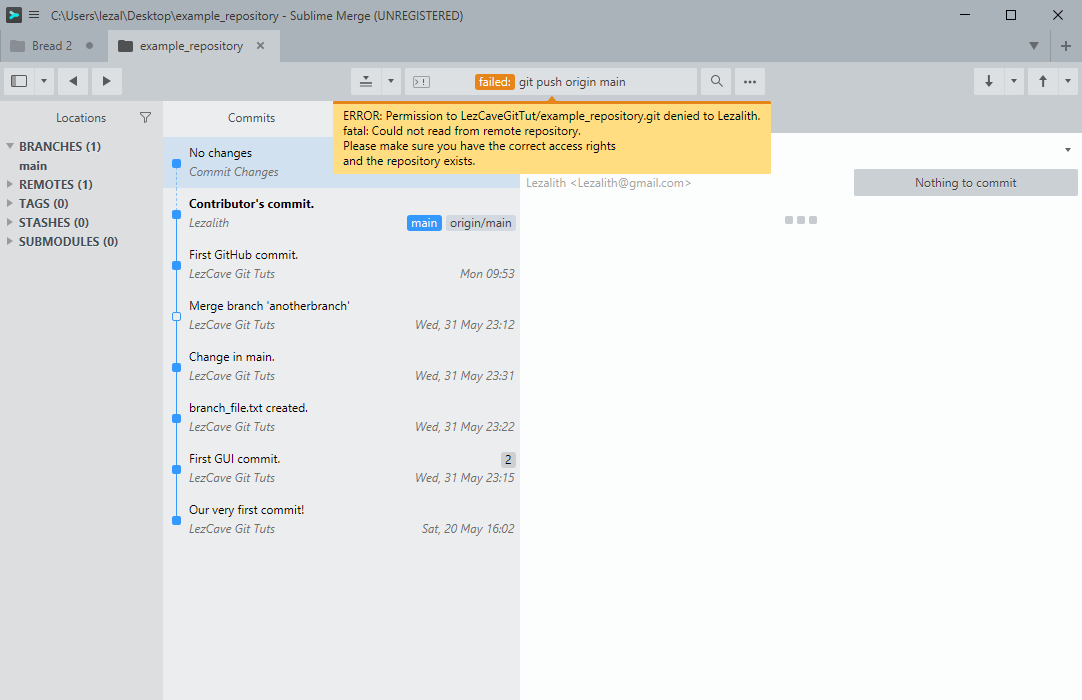1082x700 pixels.
Task: Click the Lezalith author email field
Action: tap(608, 183)
